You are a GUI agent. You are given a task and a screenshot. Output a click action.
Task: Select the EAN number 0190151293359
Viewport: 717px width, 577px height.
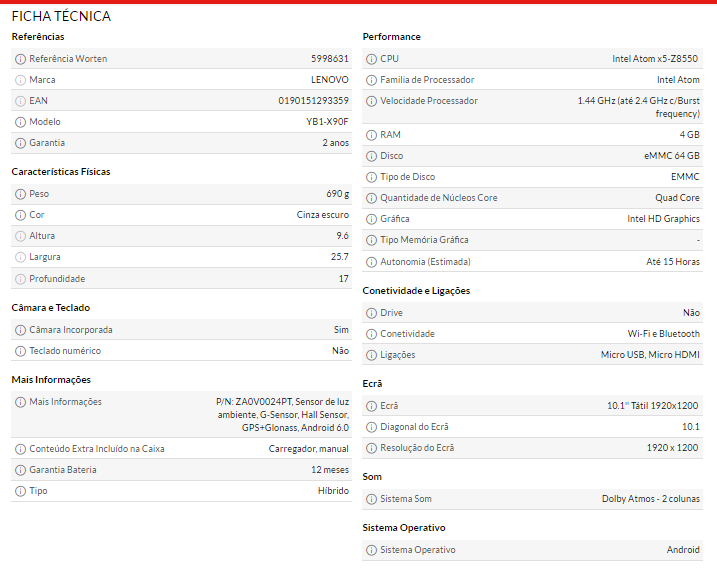pyautogui.click(x=313, y=101)
